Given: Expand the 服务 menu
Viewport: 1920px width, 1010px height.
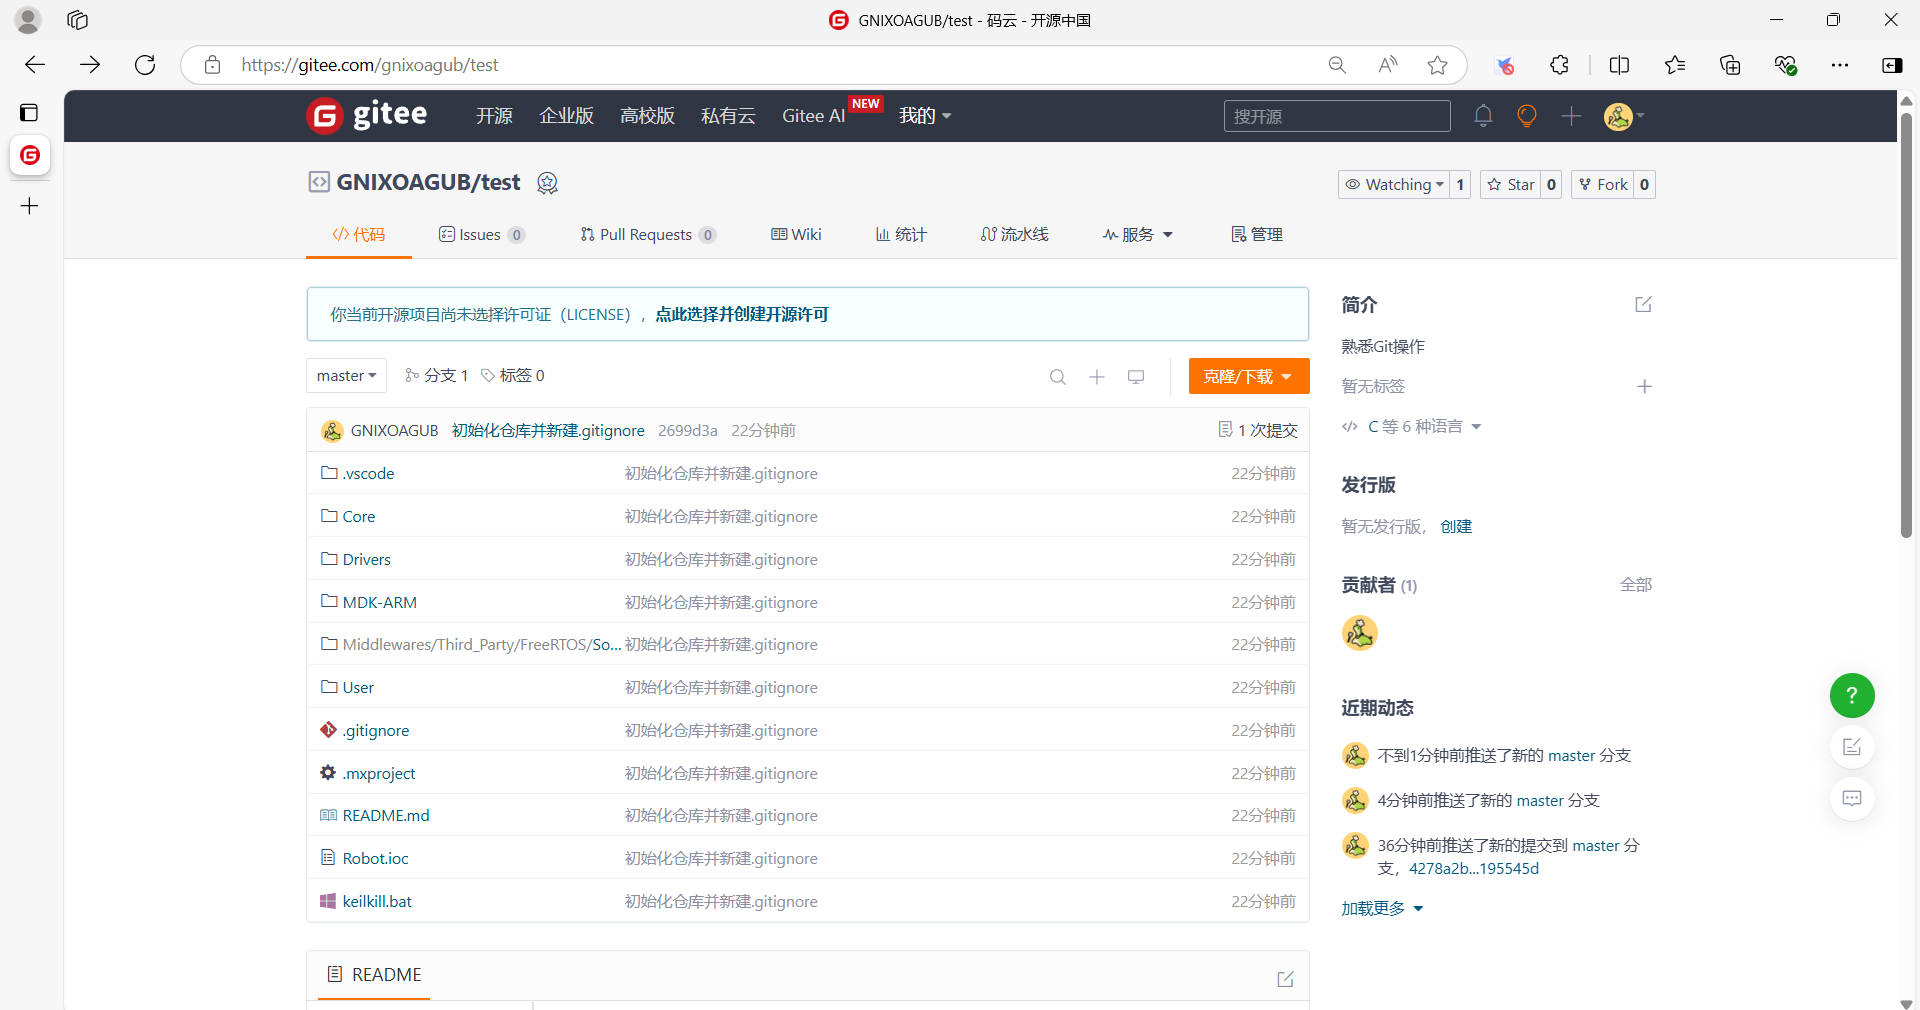Looking at the screenshot, I should (x=1137, y=234).
